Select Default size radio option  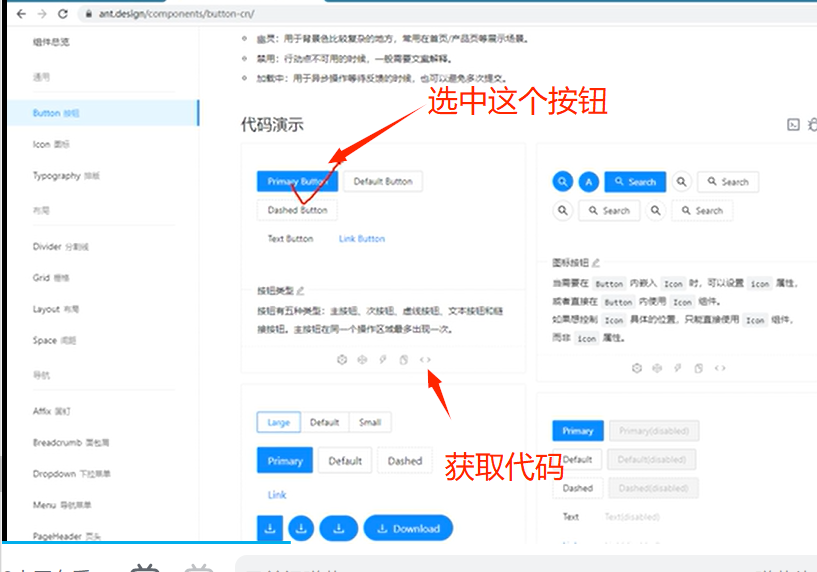pos(325,422)
